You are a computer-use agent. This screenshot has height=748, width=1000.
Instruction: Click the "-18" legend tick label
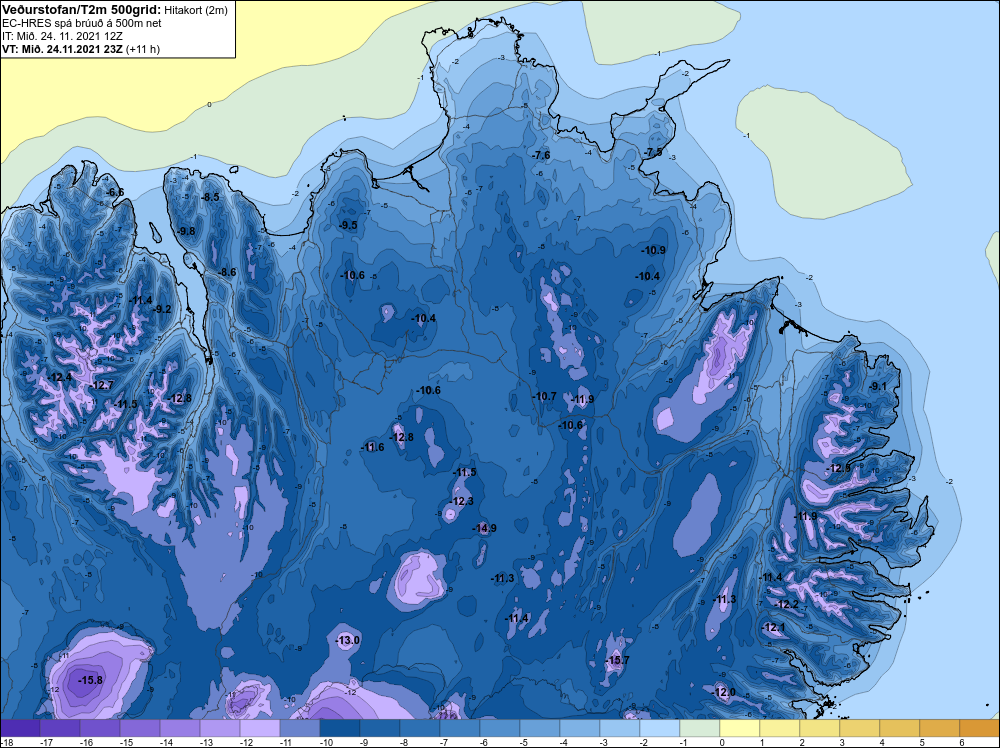pos(6,742)
